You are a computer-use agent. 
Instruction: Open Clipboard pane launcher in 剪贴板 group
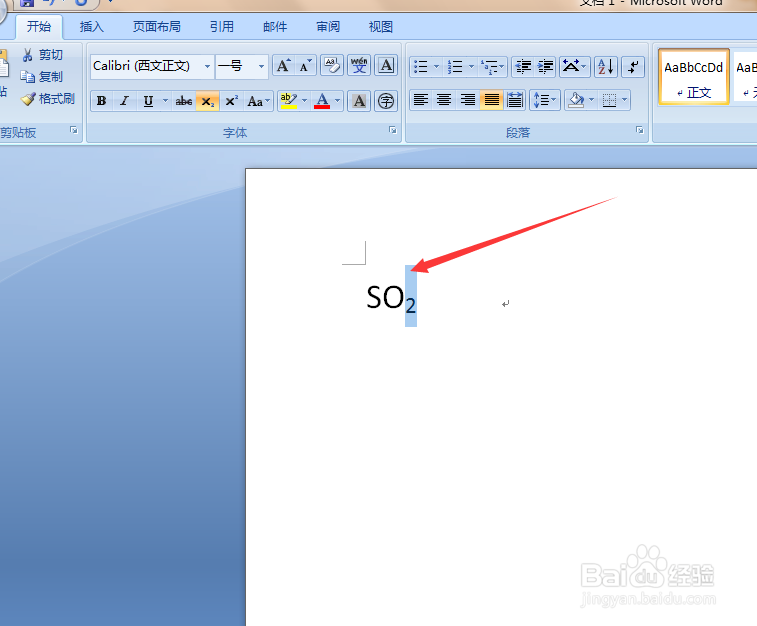[x=74, y=130]
